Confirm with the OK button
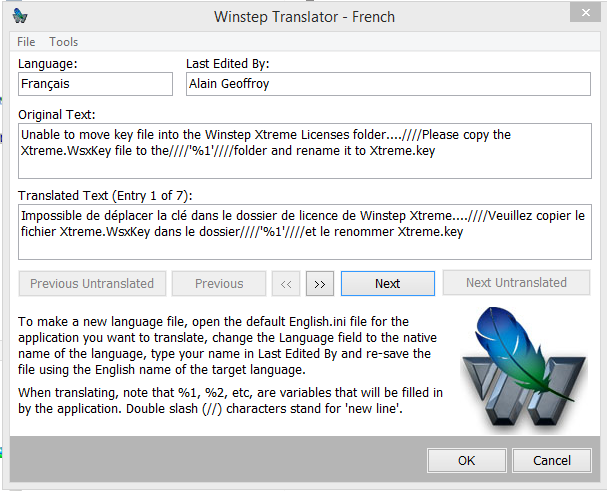The width and height of the screenshot is (607, 491). click(x=466, y=461)
